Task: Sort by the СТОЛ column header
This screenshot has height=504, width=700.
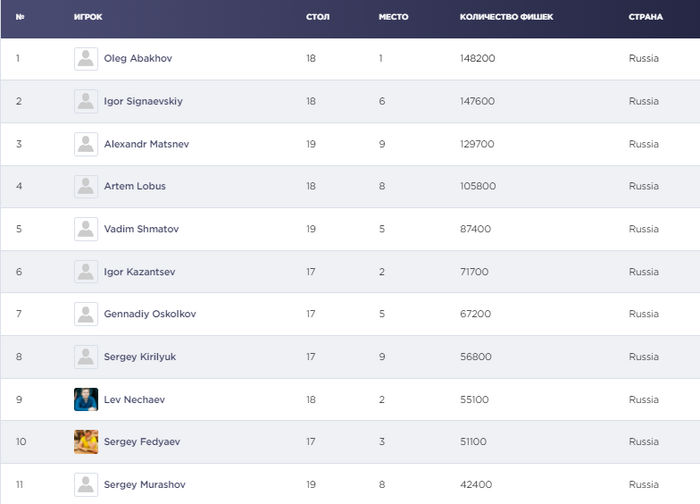Action: click(x=317, y=17)
